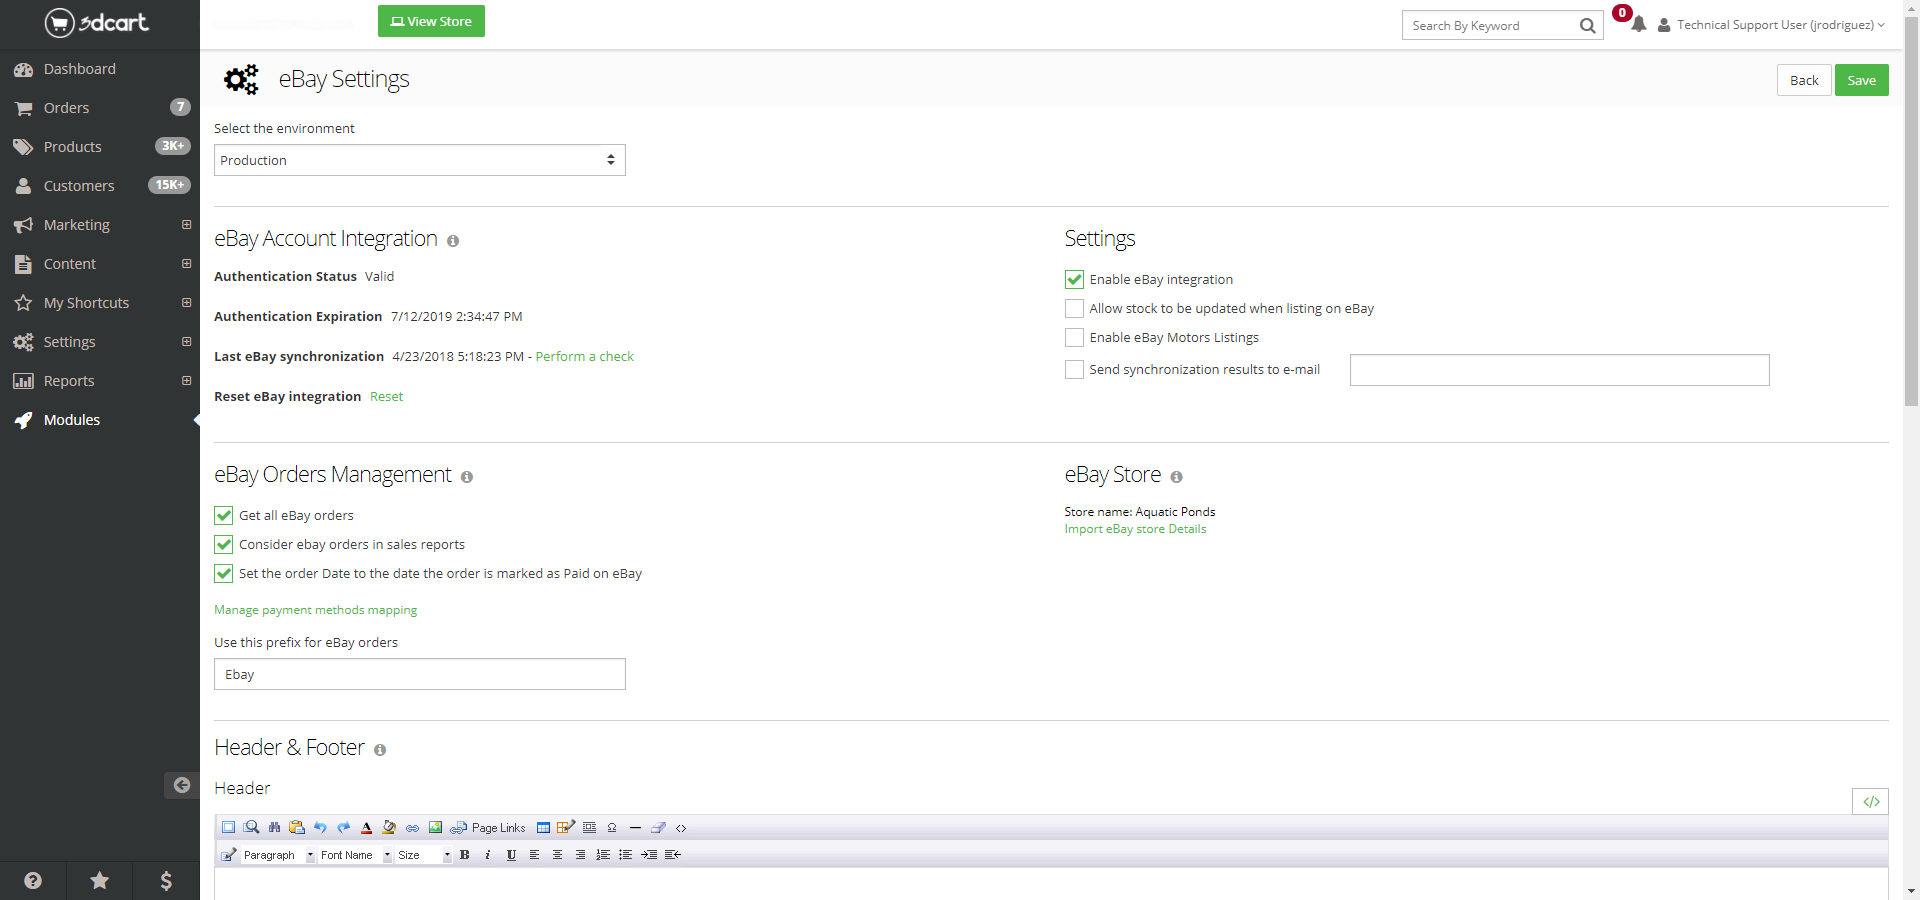Click the insert table icon in editor

[x=543, y=828]
